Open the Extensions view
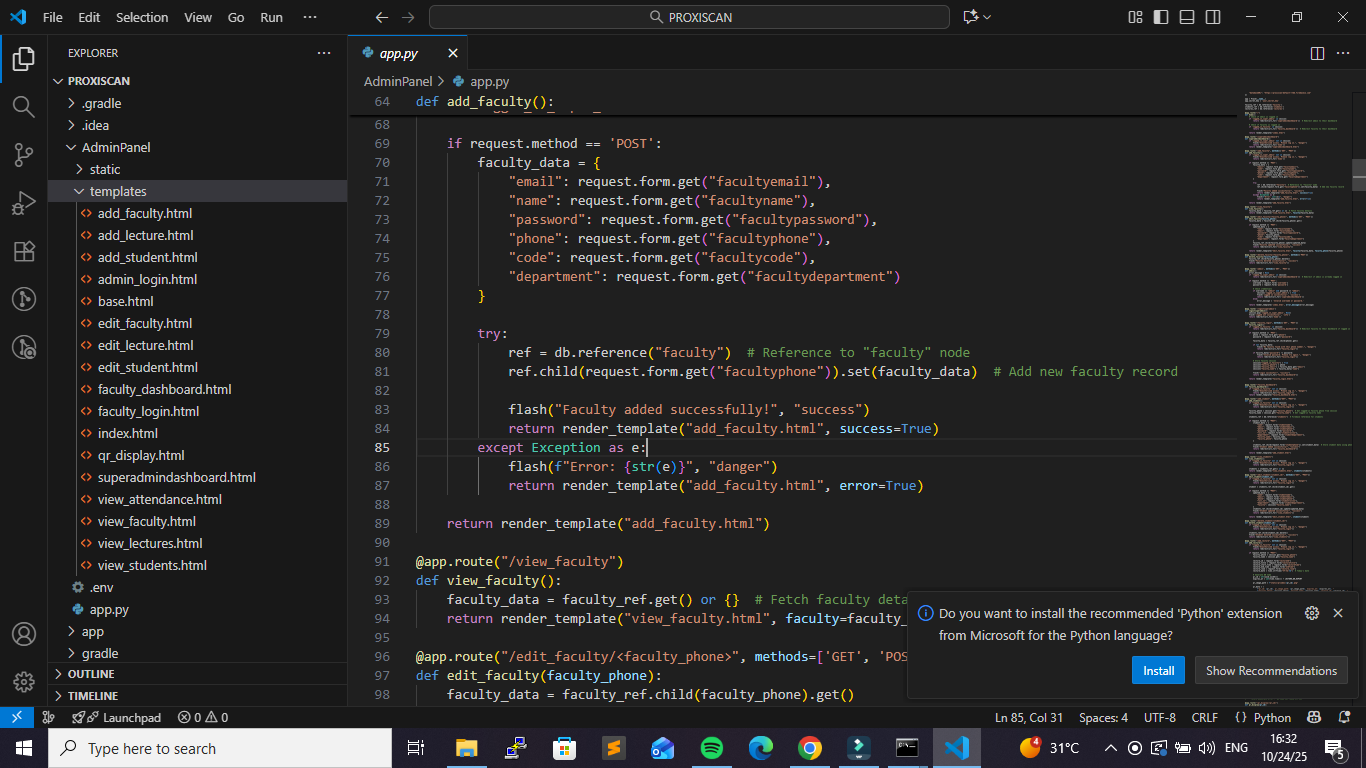1366x768 pixels. pyautogui.click(x=23, y=251)
